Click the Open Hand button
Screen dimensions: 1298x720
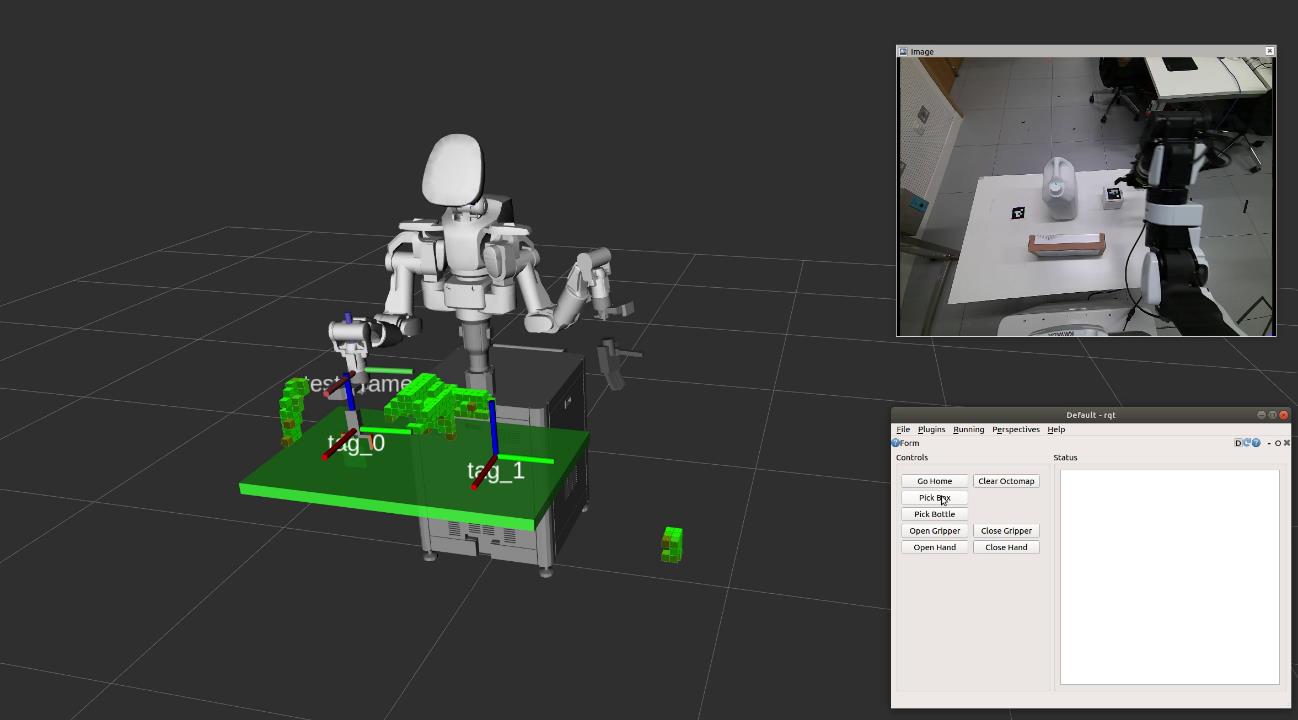[x=933, y=547]
